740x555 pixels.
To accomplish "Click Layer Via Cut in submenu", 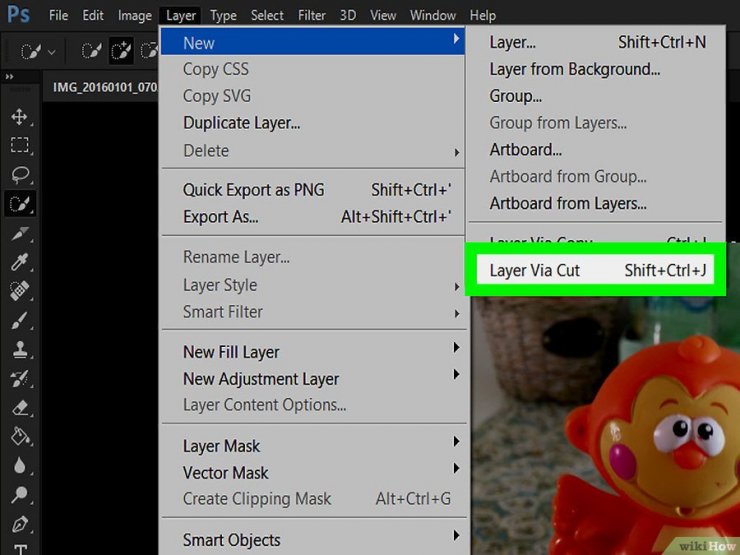I will (x=534, y=270).
